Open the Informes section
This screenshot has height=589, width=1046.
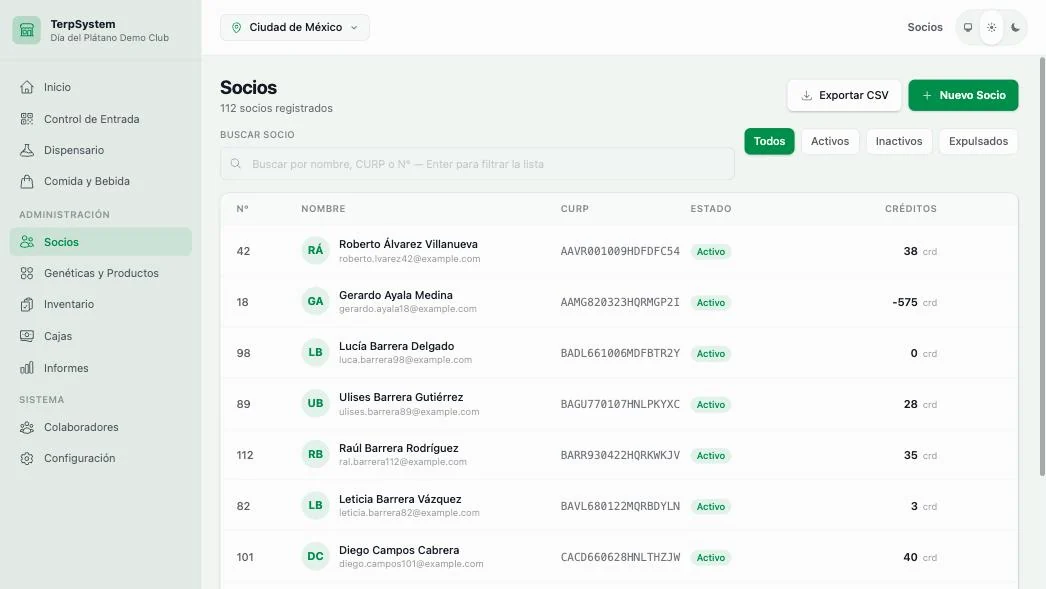pyautogui.click(x=101, y=368)
